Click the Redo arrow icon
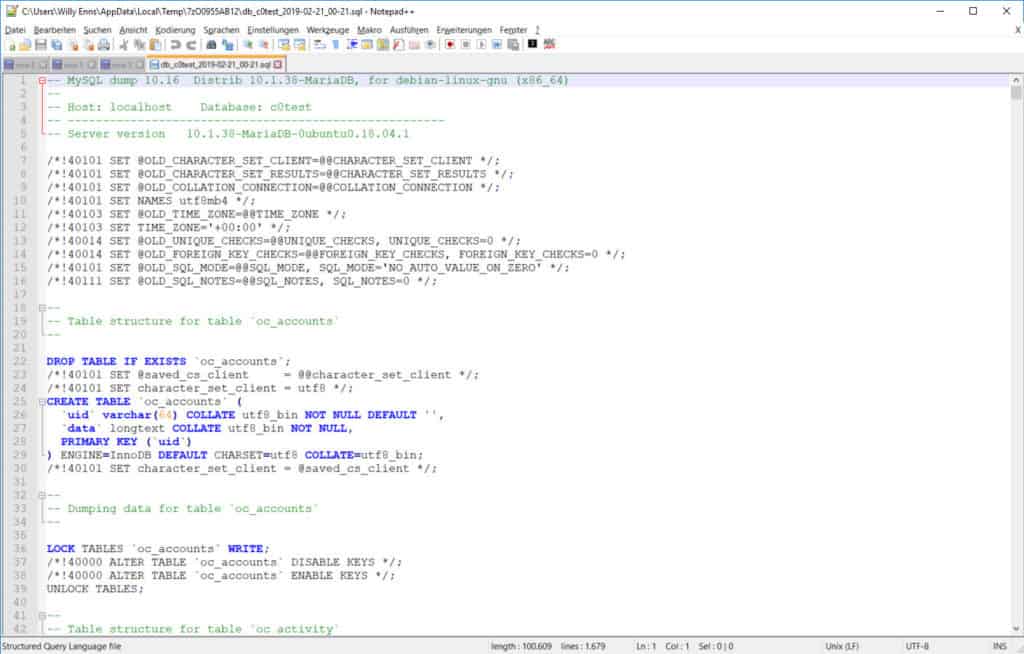This screenshot has width=1024, height=654. pos(191,45)
